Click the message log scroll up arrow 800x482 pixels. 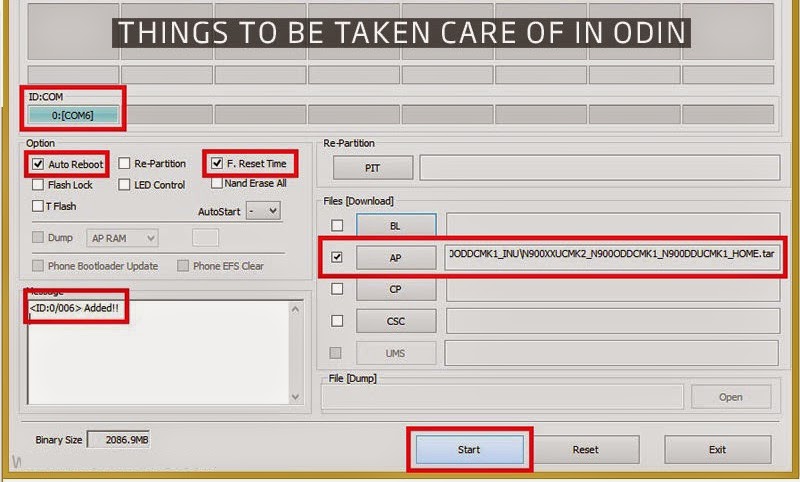(295, 309)
